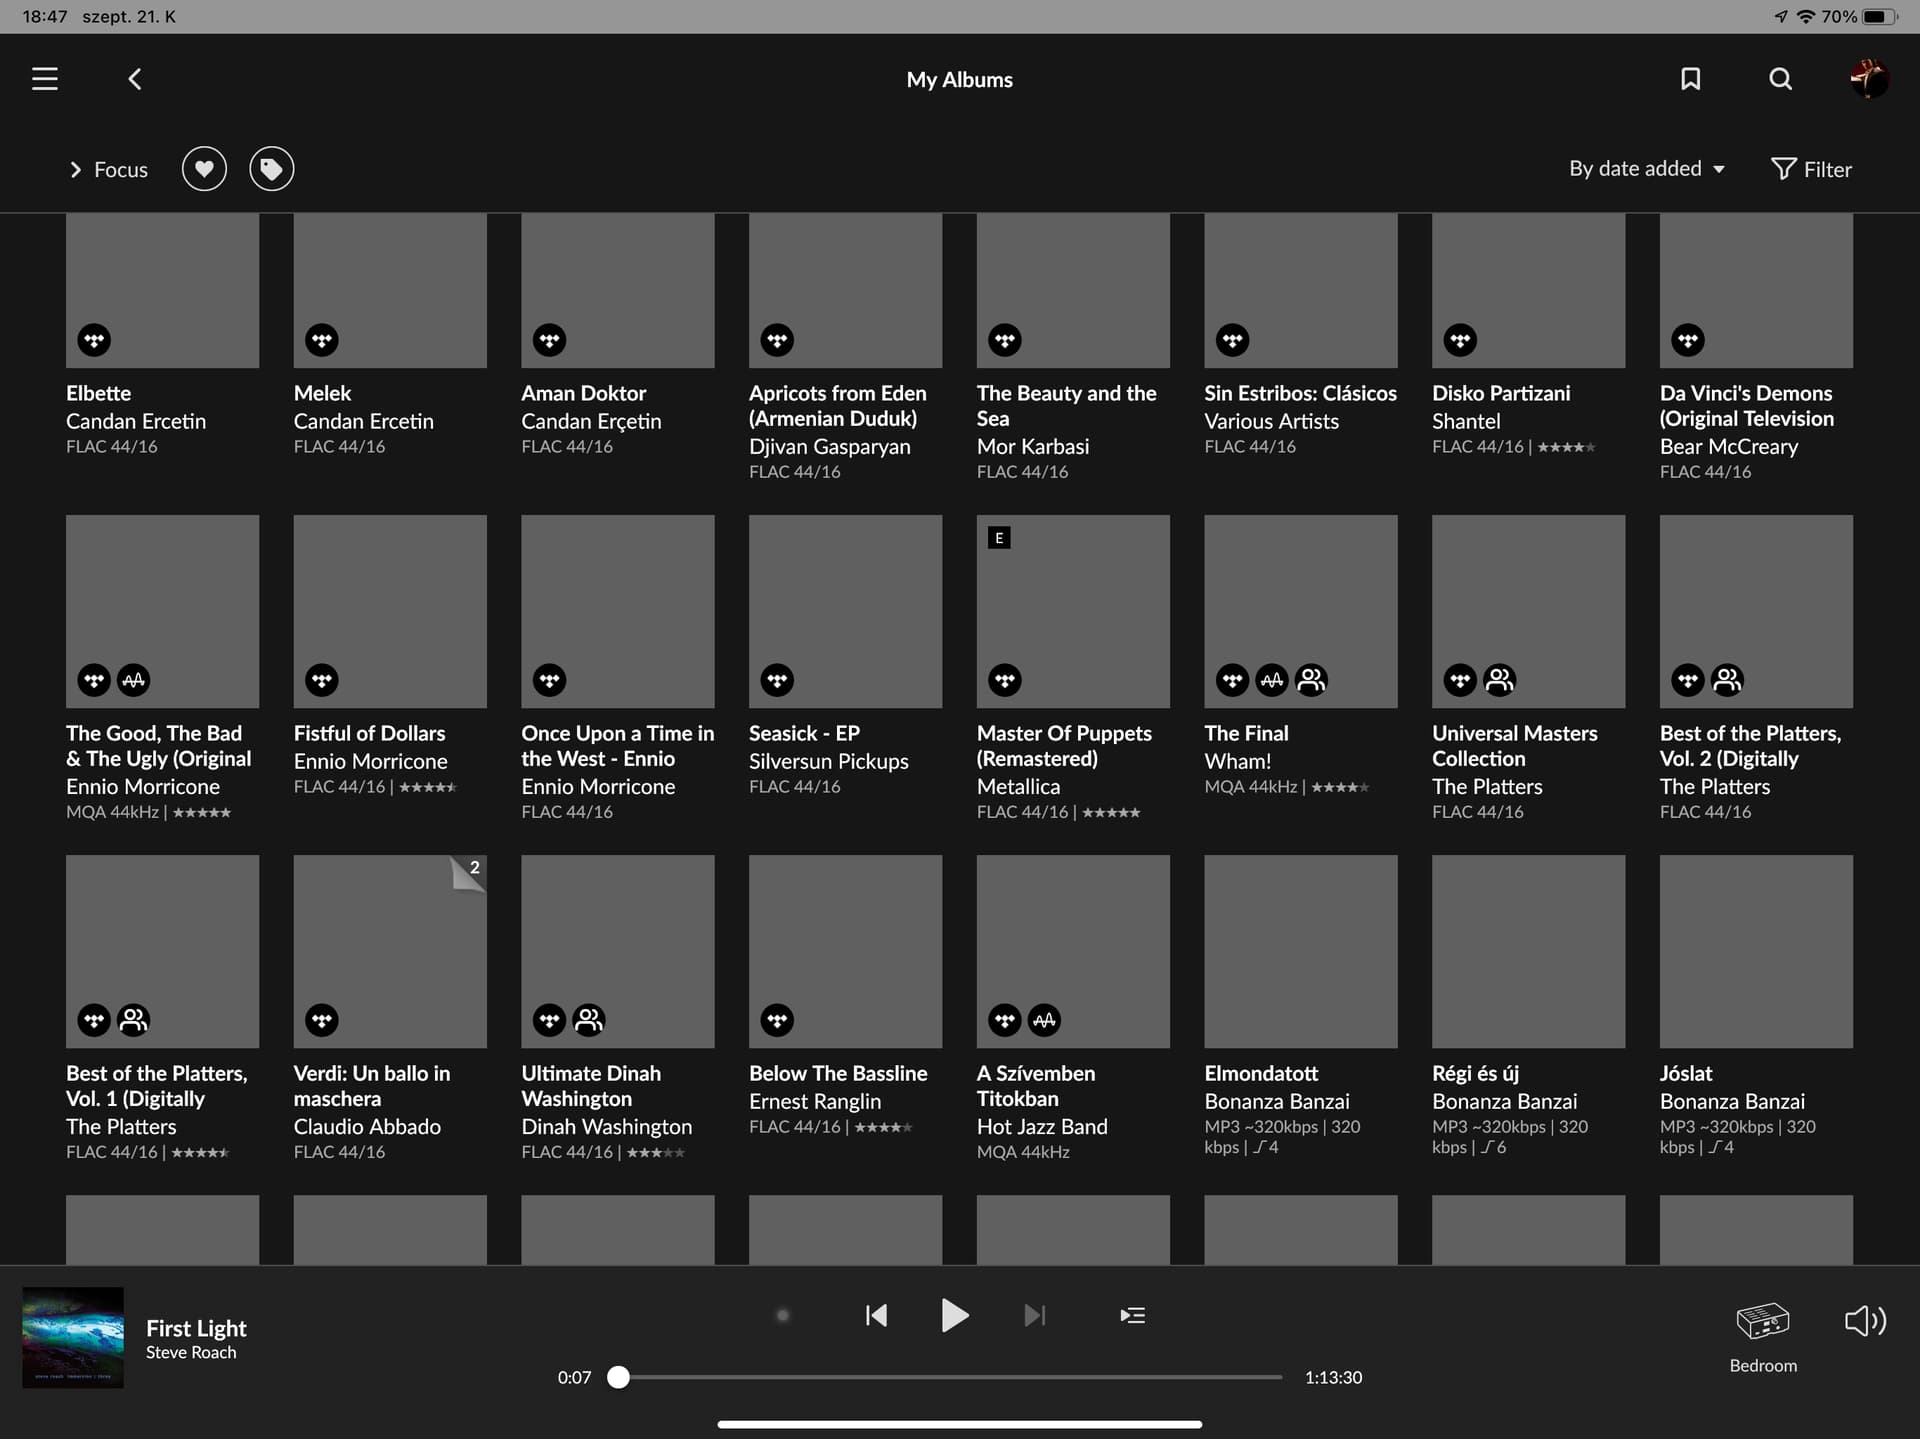1920x1439 pixels.
Task: Open artist Steve Roach in now playing
Action: (191, 1352)
